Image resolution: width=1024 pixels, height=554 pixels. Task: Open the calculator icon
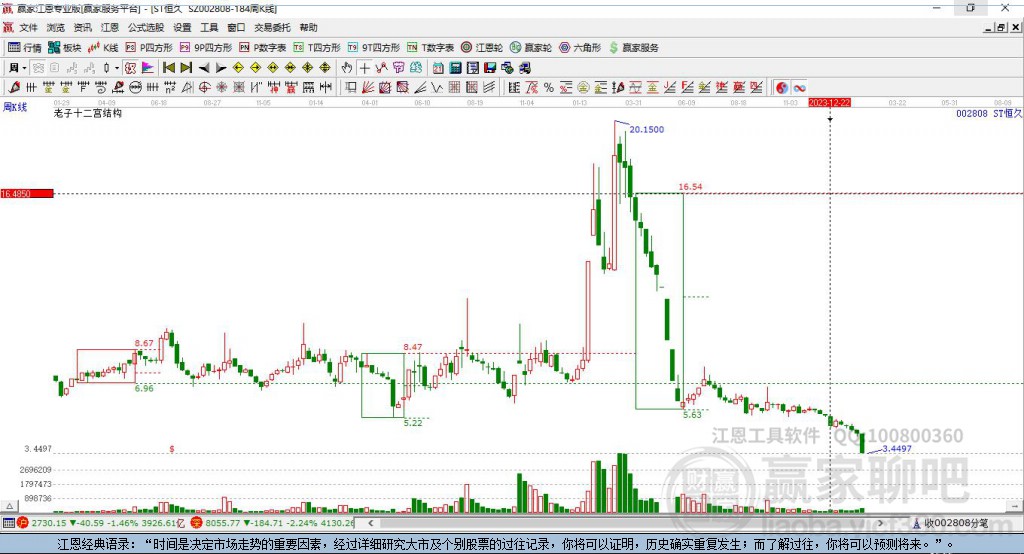click(456, 68)
